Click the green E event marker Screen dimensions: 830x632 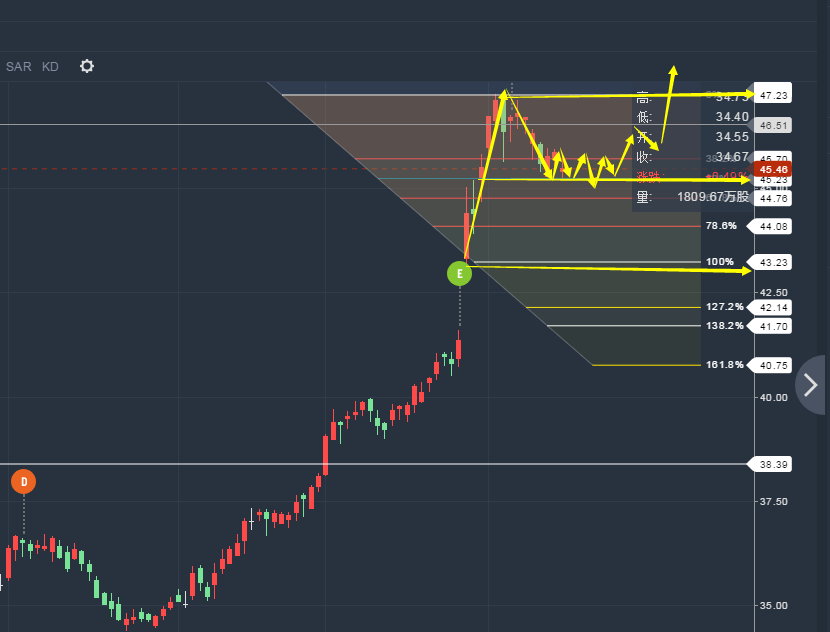click(459, 274)
